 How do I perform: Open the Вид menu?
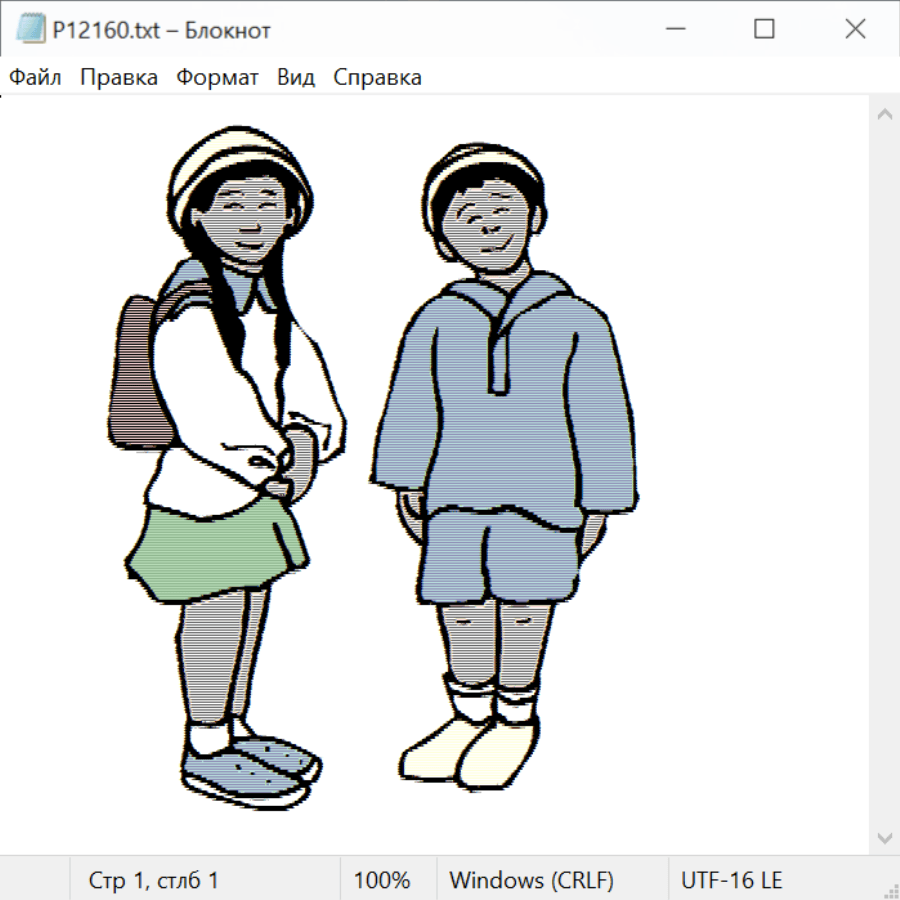tap(296, 78)
